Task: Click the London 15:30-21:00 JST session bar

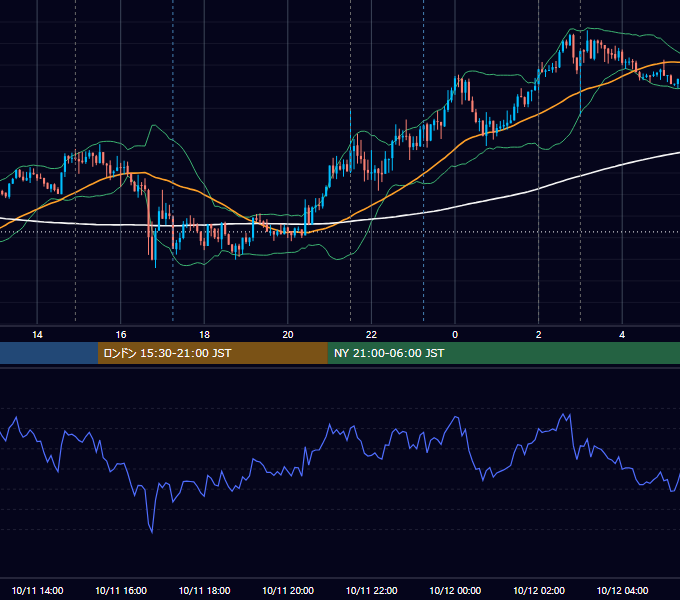Action: tap(212, 353)
